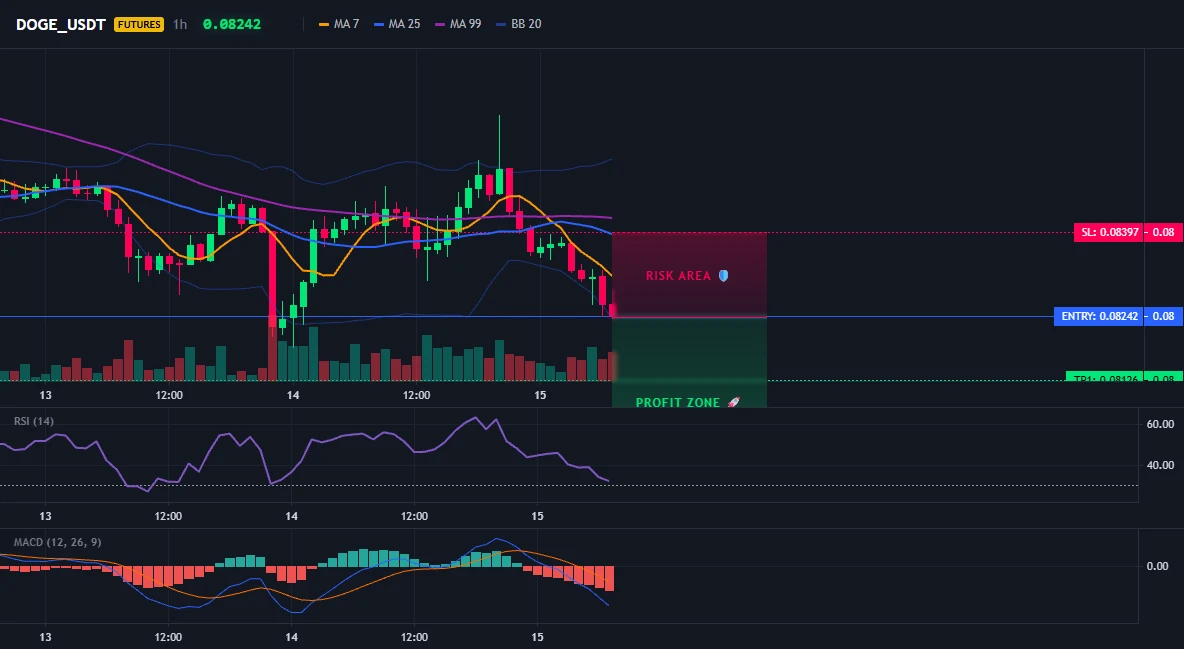Click the 40.00 value on RSI scale

coord(1160,465)
